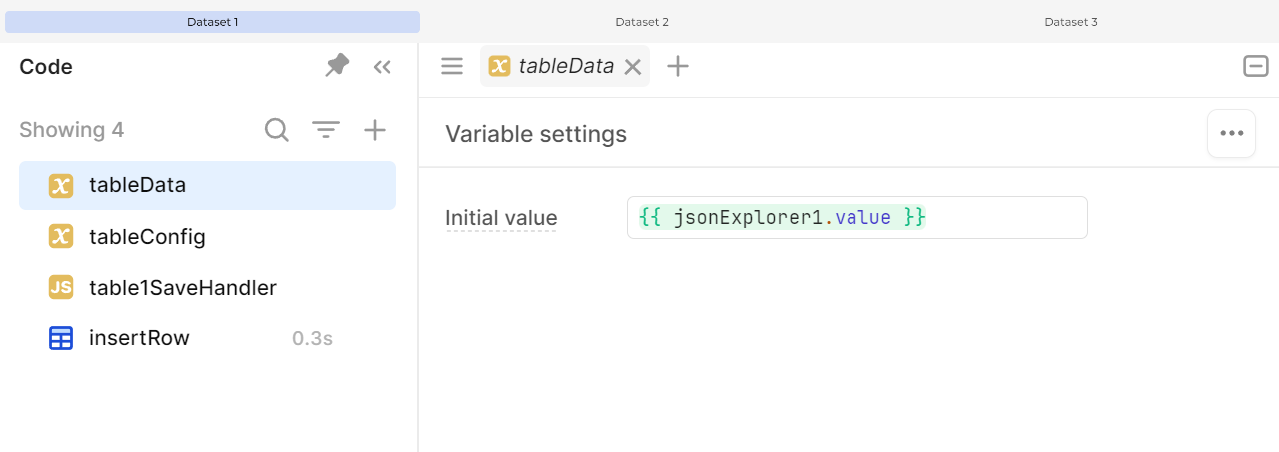Viewport: 1279px width, 452px height.
Task: Minimize the code editor pane
Action: pyautogui.click(x=1255, y=66)
